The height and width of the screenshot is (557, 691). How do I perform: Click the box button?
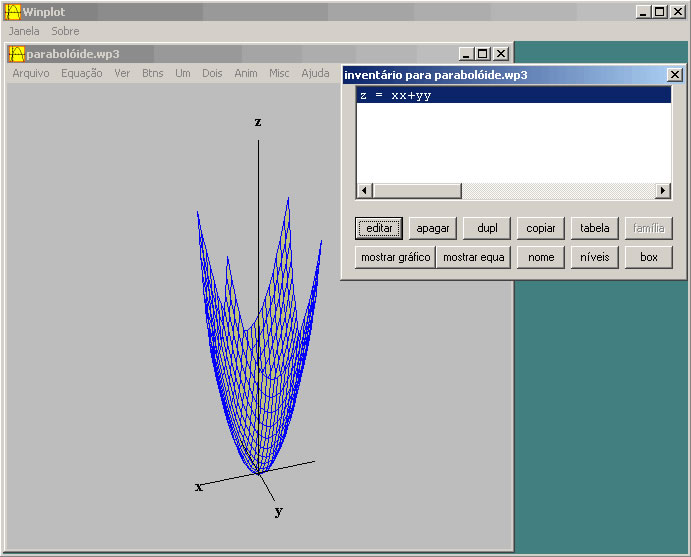[x=649, y=257]
